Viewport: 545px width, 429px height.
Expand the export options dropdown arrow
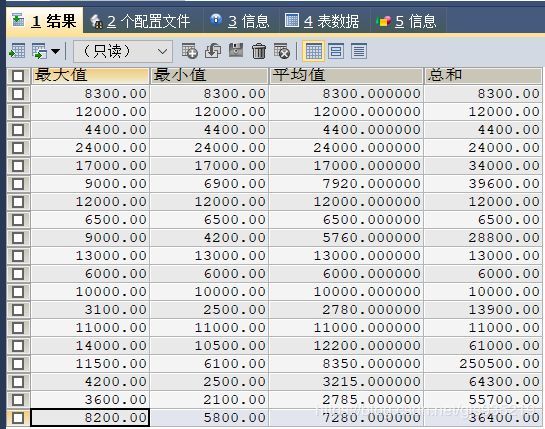coord(55,51)
